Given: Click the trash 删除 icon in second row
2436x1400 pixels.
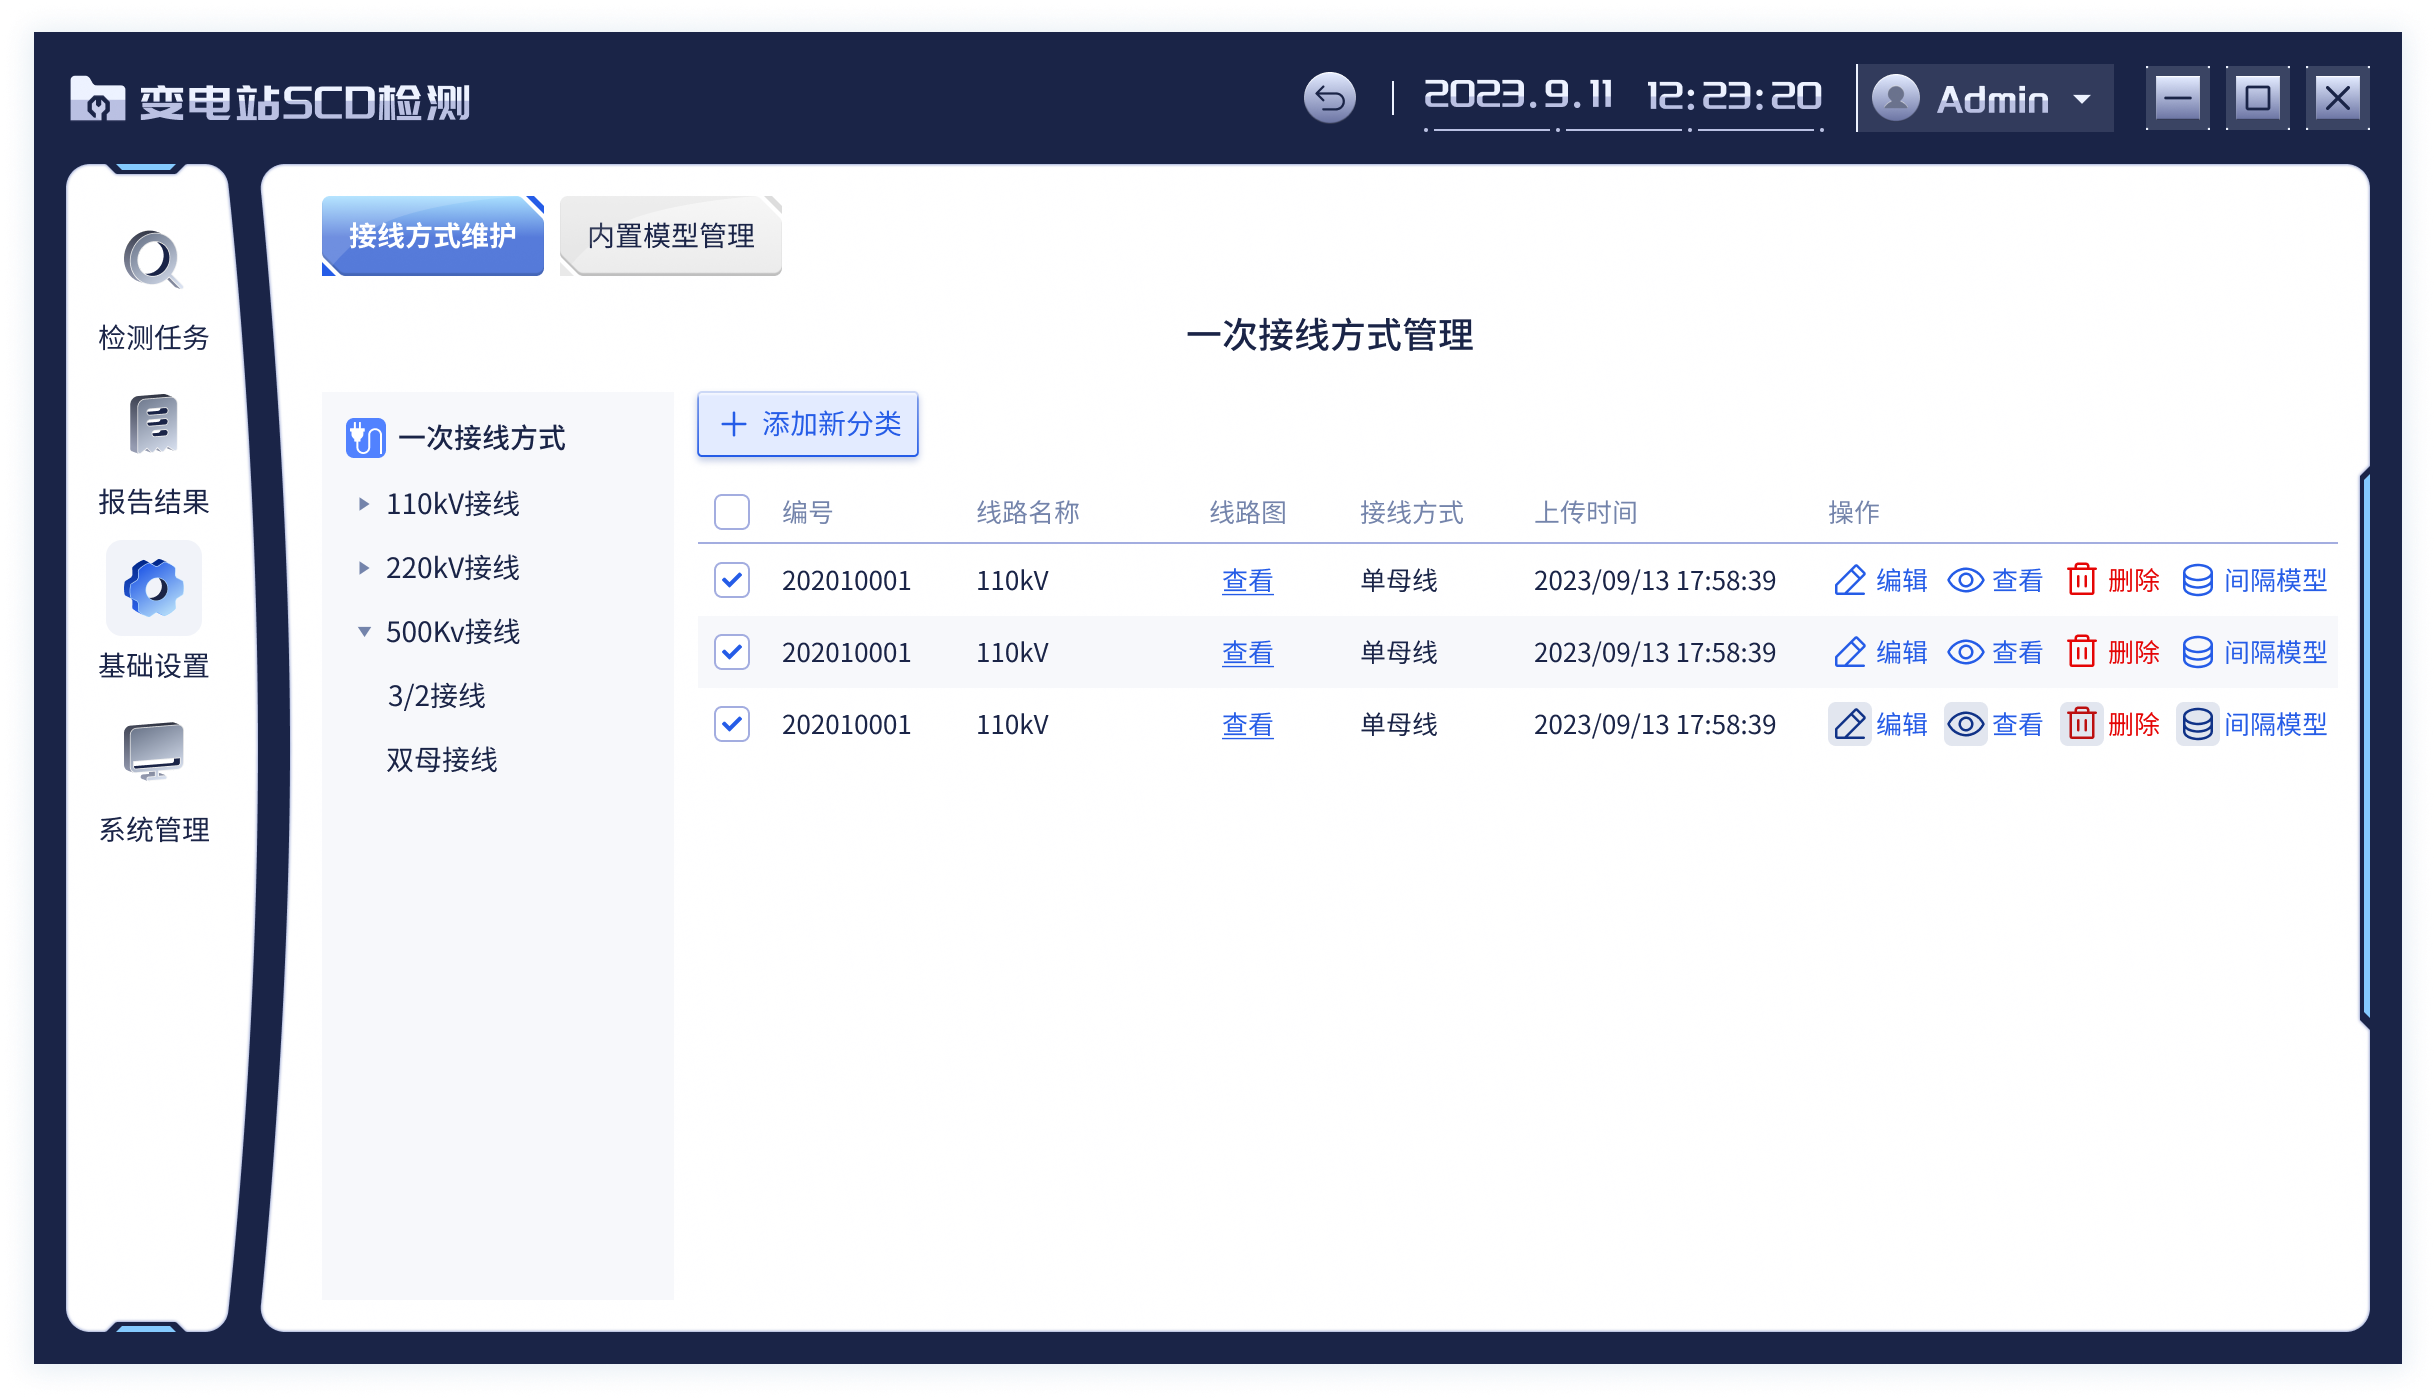Looking at the screenshot, I should [x=2081, y=652].
